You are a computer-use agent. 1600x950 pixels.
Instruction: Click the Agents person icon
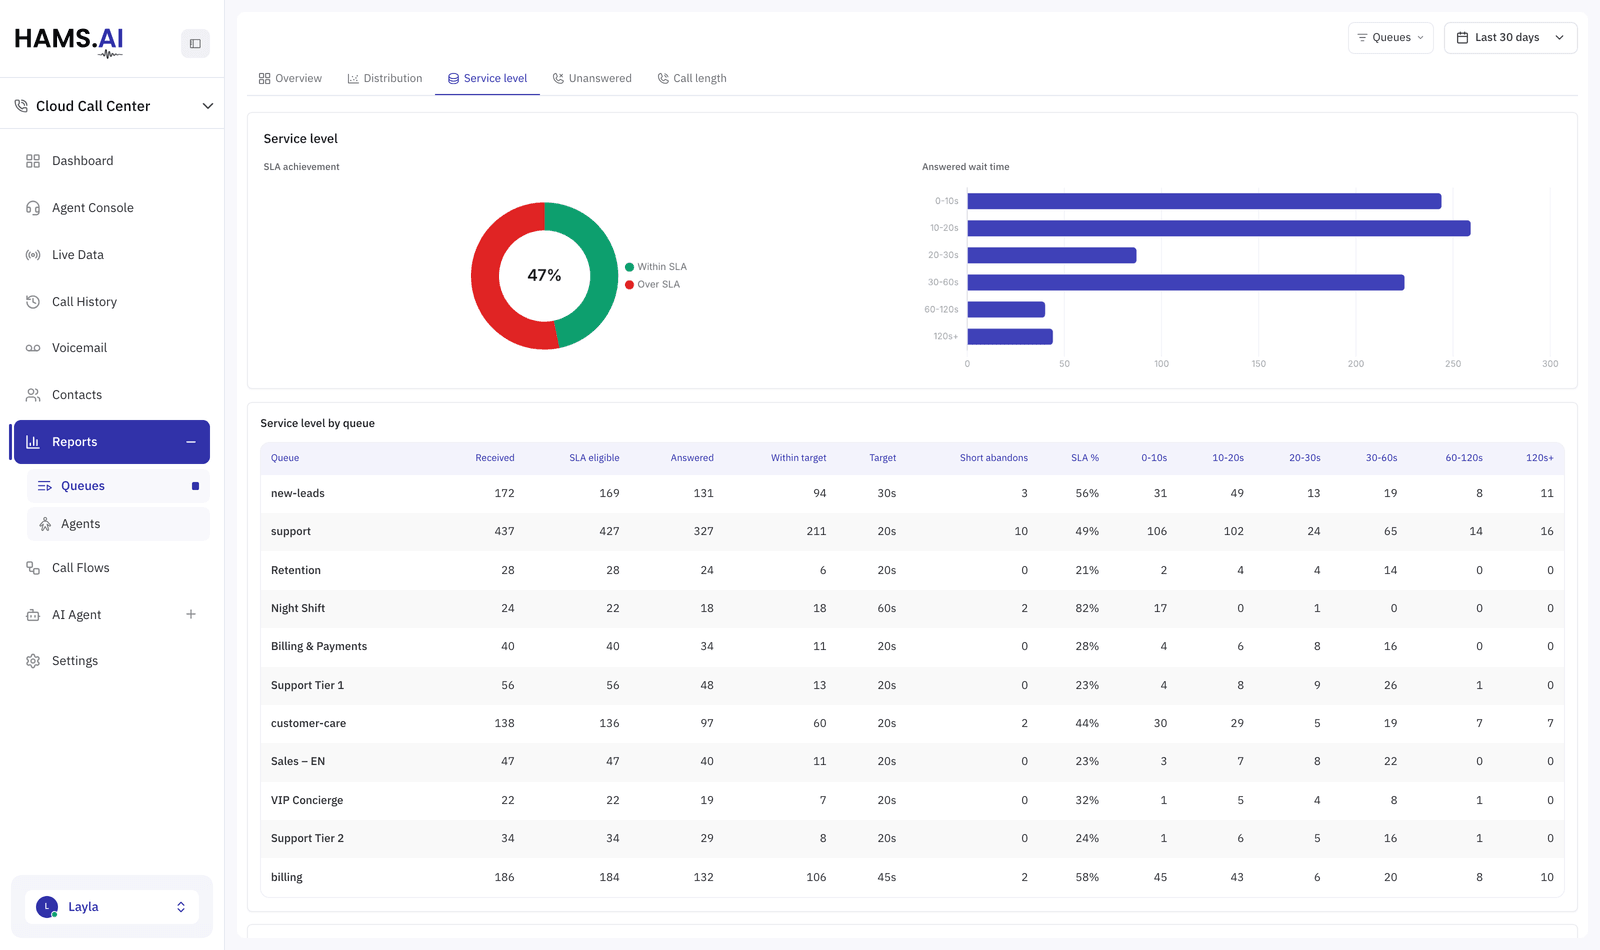[x=45, y=524]
